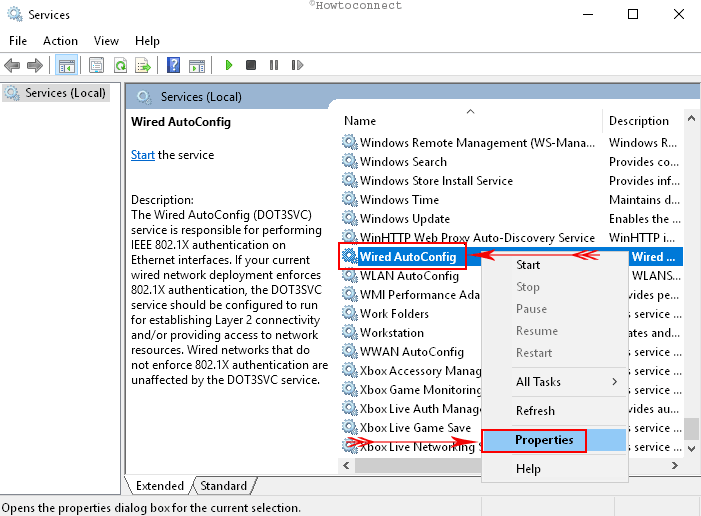Screen dimensions: 701x516
Task: Select WinHTTP Web Proxy Auto-Discovery Service
Action: point(512,237)
